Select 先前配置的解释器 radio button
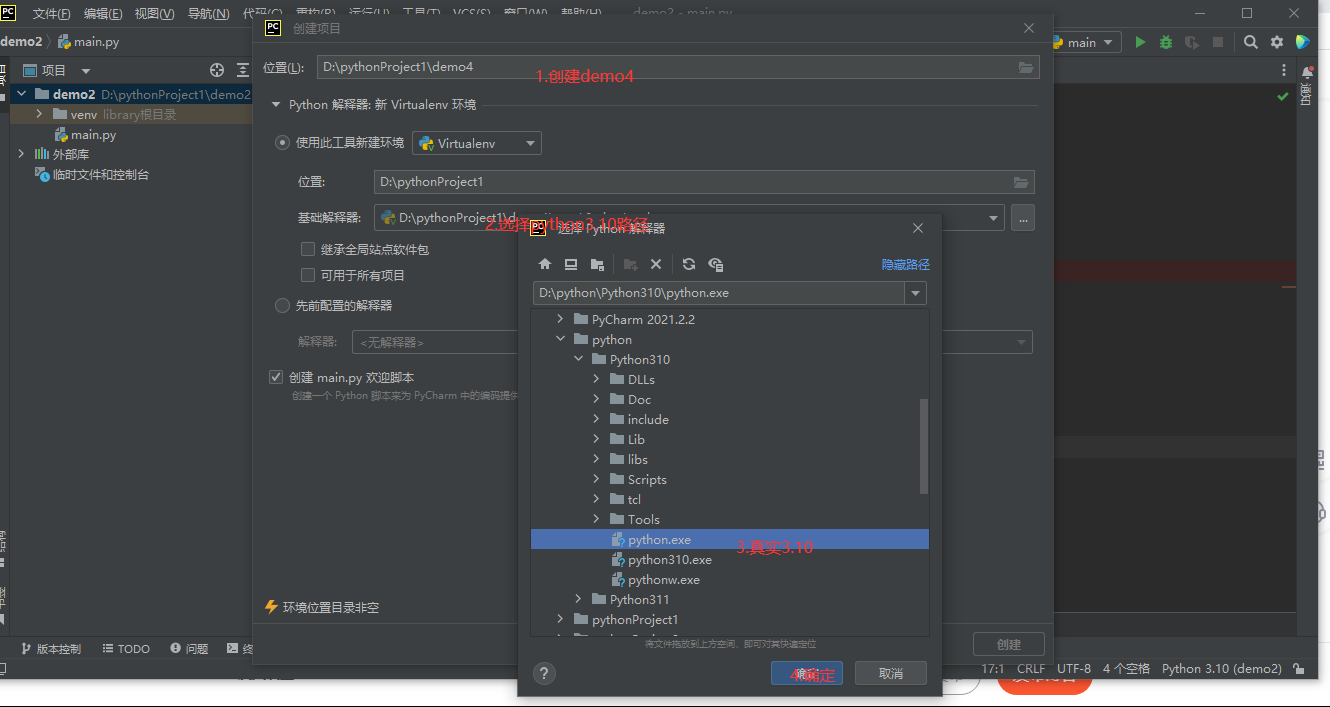Image resolution: width=1330 pixels, height=707 pixels. click(282, 305)
